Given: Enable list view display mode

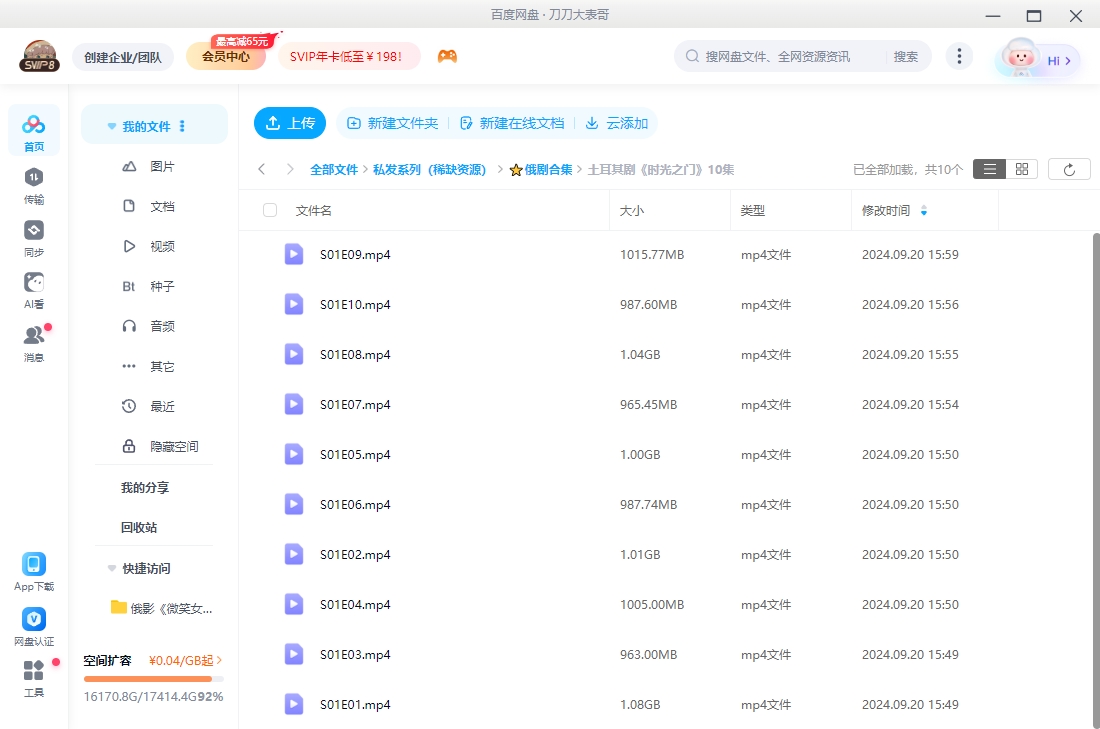Looking at the screenshot, I should [x=989, y=168].
